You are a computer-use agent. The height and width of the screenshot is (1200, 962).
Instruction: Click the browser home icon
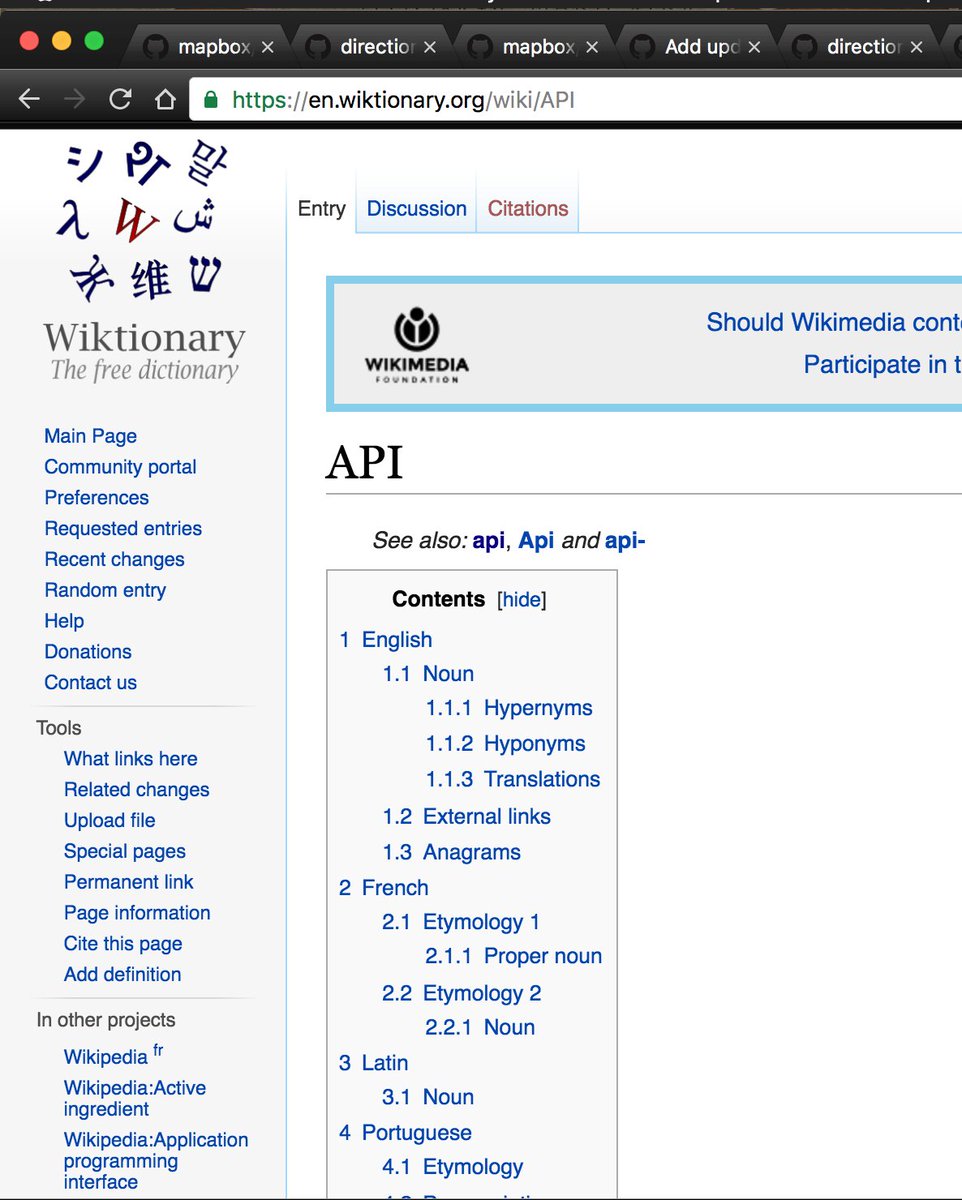165,99
